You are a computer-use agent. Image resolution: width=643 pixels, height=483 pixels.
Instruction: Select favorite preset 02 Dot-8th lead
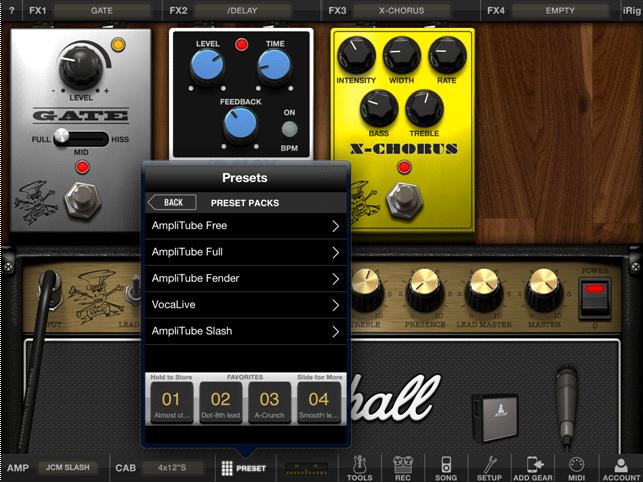(x=221, y=402)
